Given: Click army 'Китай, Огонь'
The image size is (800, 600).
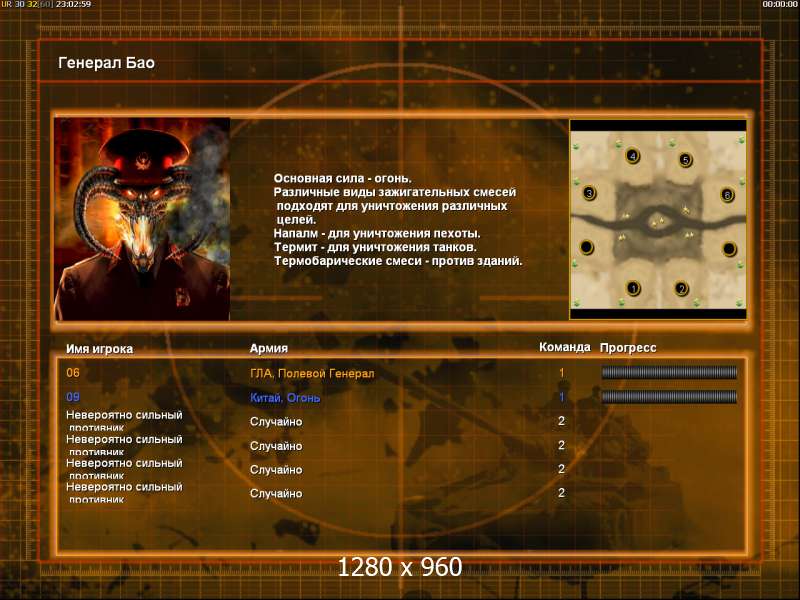Looking at the screenshot, I should [285, 397].
